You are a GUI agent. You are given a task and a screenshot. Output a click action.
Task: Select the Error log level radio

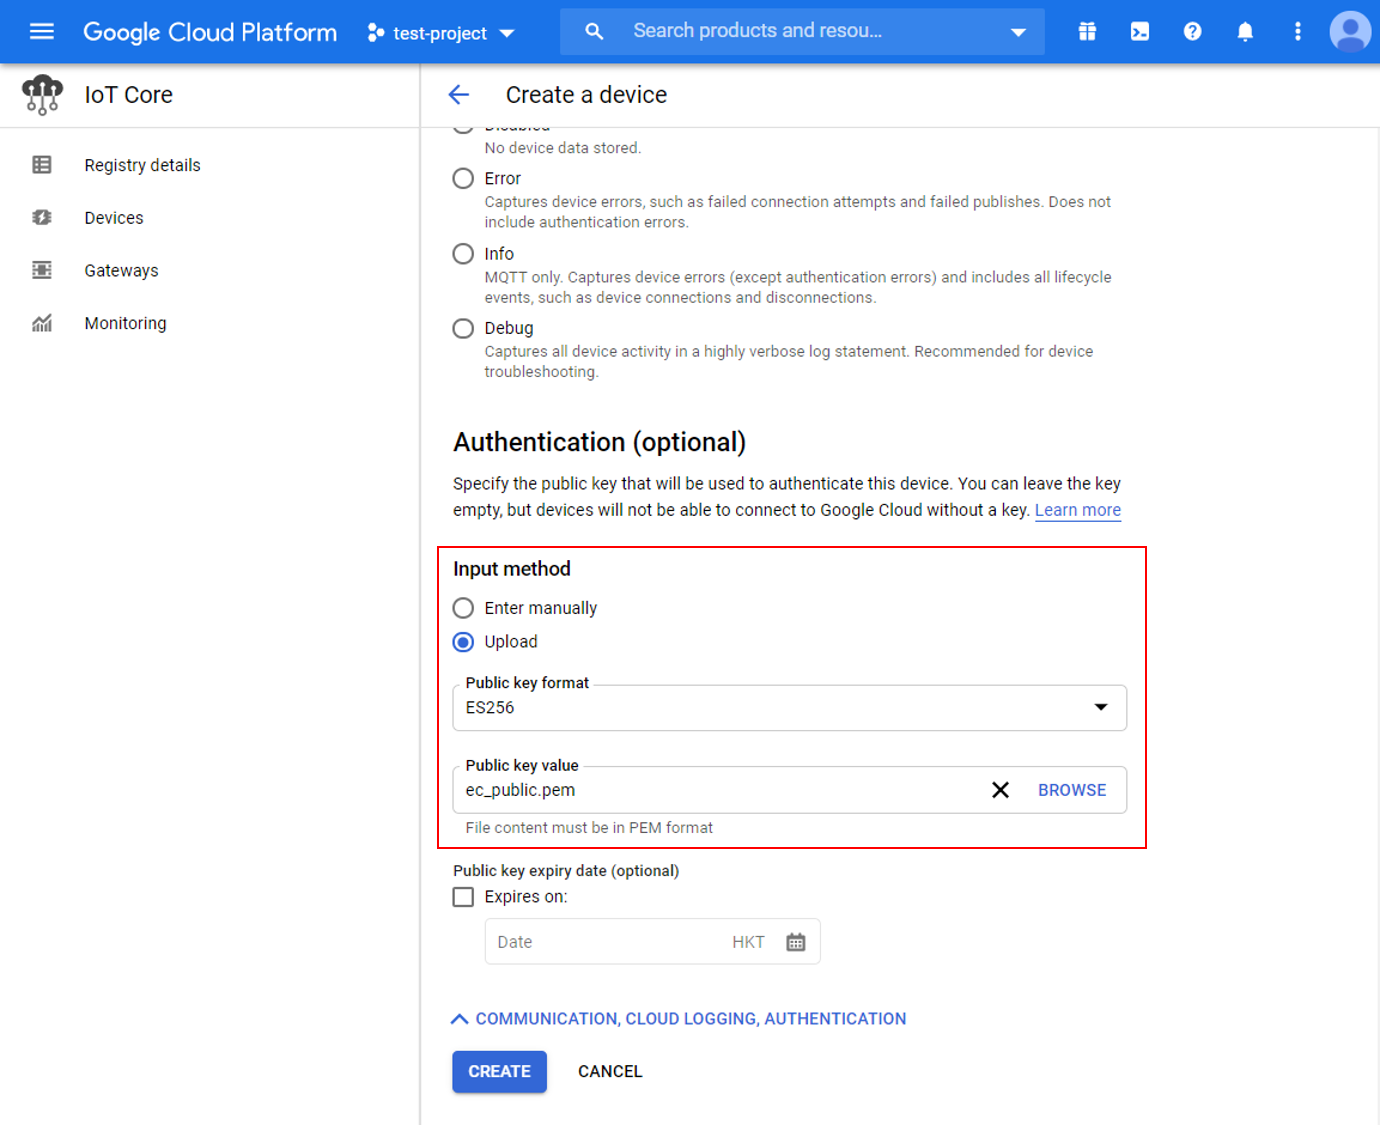[x=463, y=179]
